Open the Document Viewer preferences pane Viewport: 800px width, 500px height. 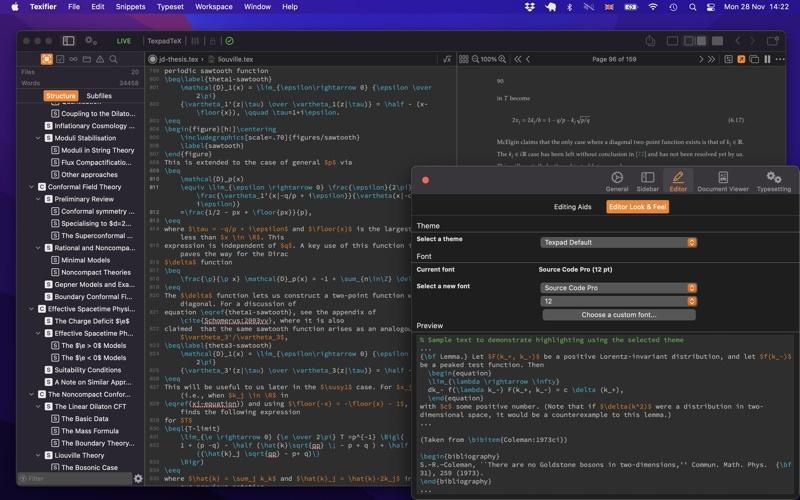click(722, 181)
